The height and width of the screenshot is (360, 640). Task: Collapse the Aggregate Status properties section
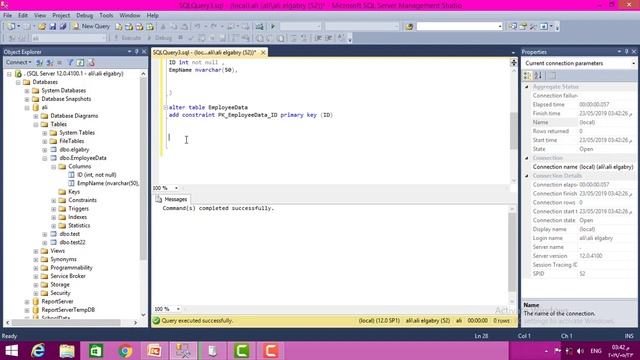pyautogui.click(x=527, y=87)
